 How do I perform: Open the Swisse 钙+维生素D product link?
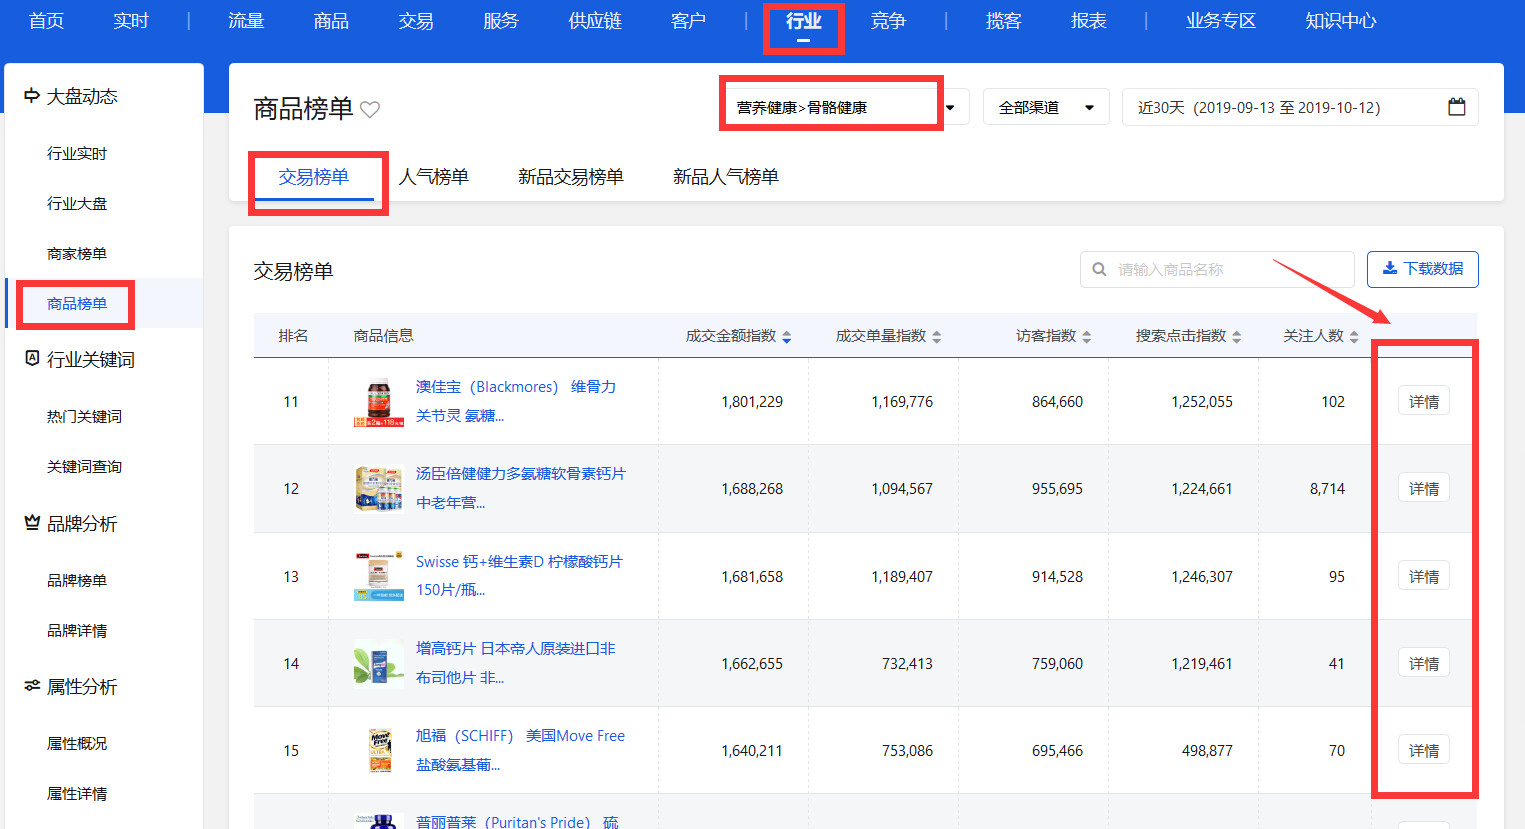click(x=519, y=576)
